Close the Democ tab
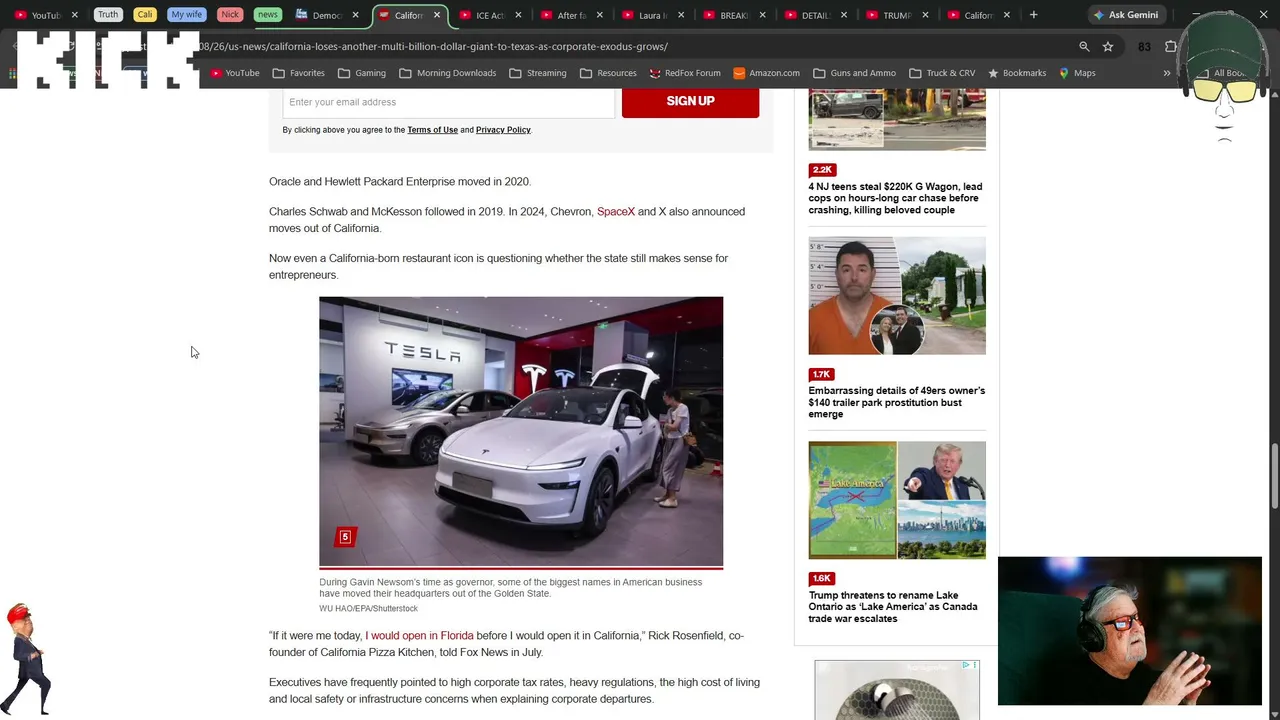 355,15
